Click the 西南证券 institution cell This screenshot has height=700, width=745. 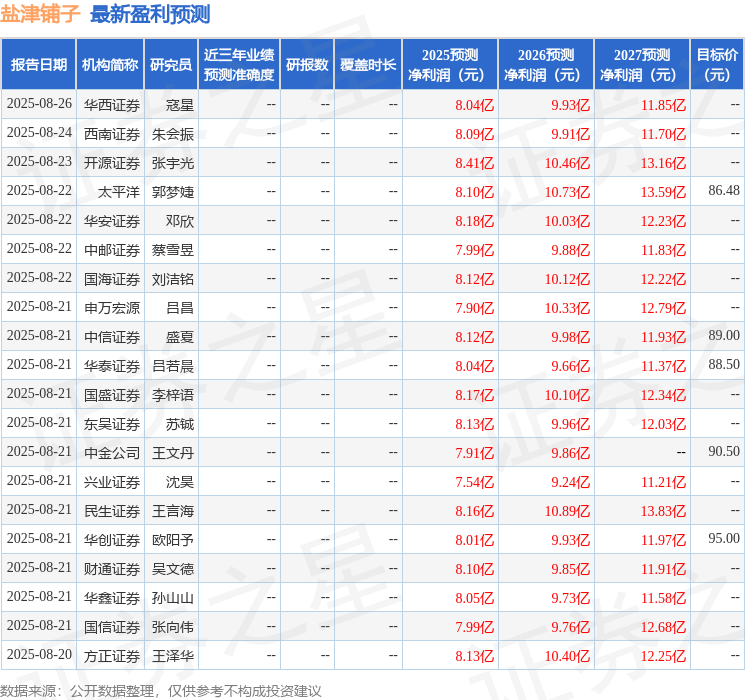pos(112,134)
